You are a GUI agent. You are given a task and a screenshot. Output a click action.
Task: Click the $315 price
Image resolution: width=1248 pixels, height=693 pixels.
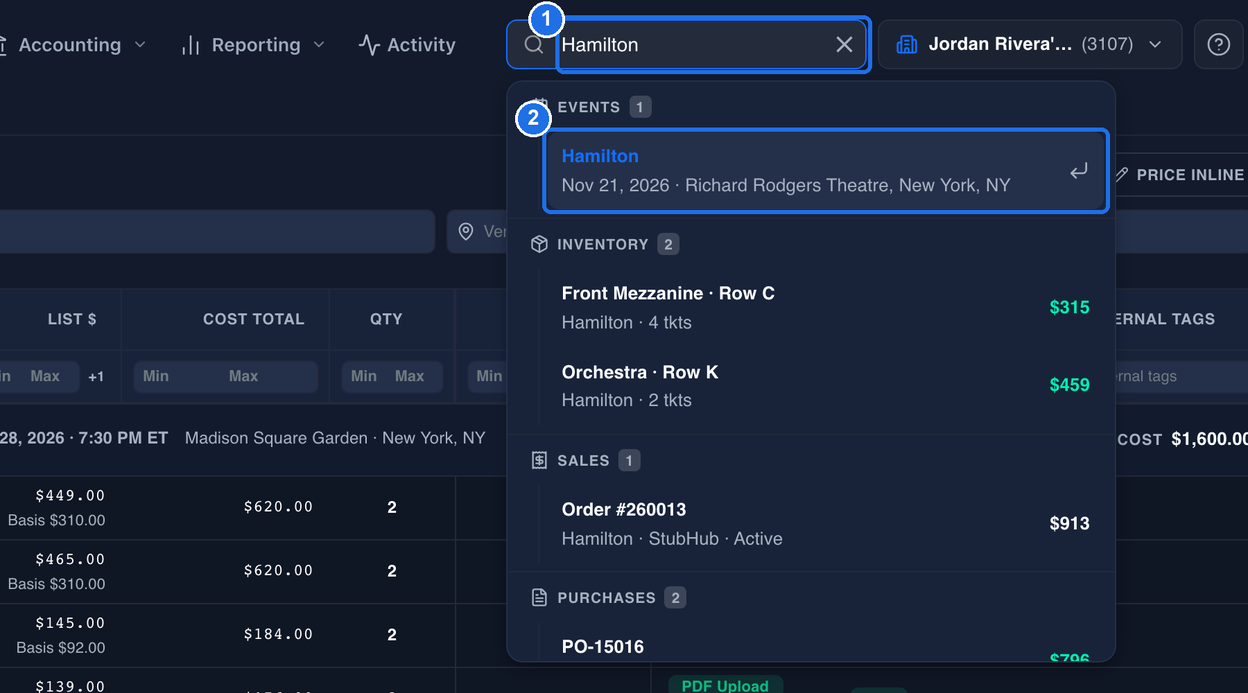pos(1069,307)
